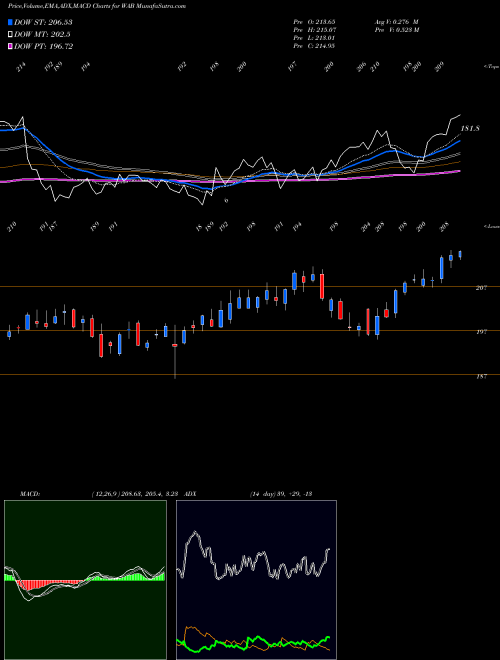Click the last blue candlestick at far right
This screenshot has height=660, width=500.
(460, 255)
